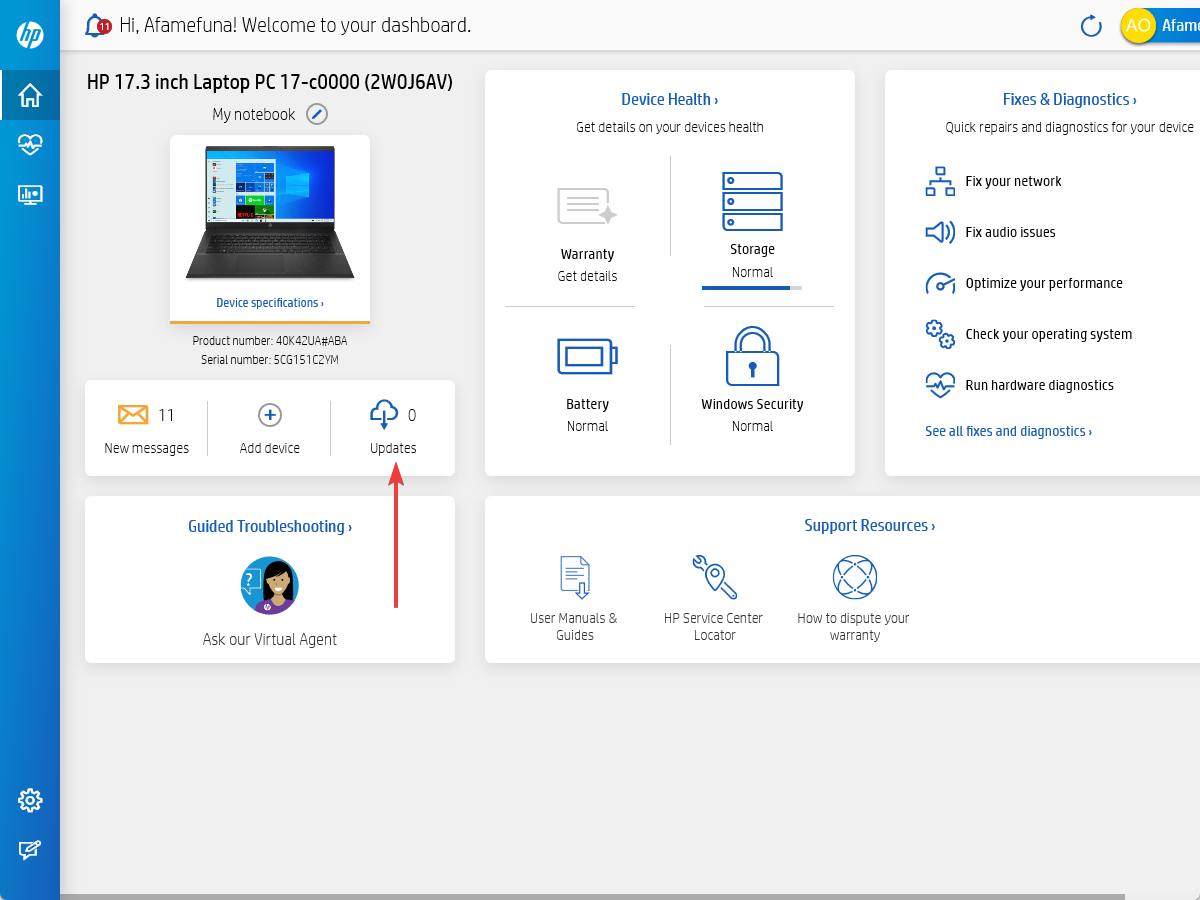Screen dimensions: 1200x900
Task: Open the device health heart icon in sidebar
Action: [x=30, y=145]
